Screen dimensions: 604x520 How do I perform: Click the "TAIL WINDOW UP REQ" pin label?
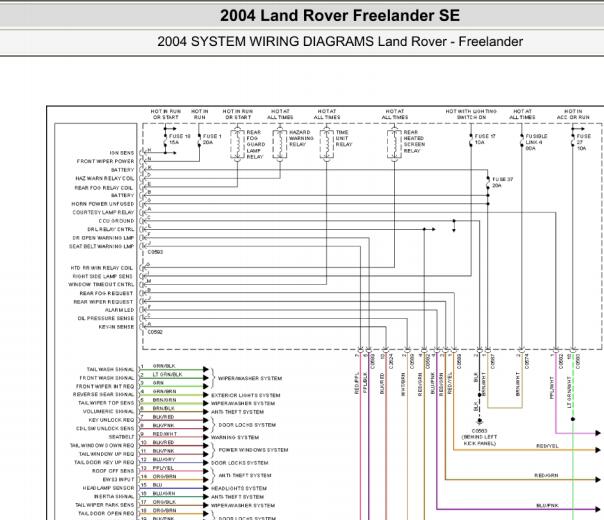[107, 454]
